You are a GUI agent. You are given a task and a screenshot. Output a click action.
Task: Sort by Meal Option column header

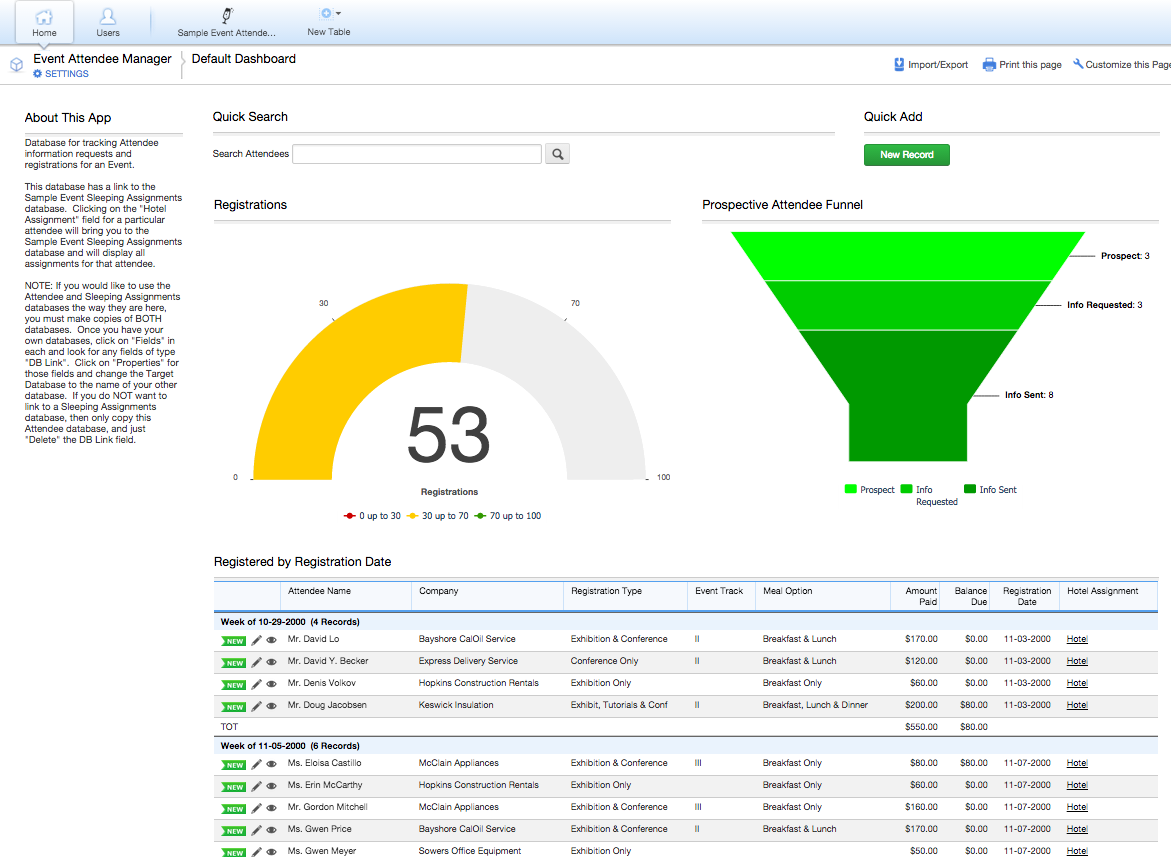click(x=787, y=591)
